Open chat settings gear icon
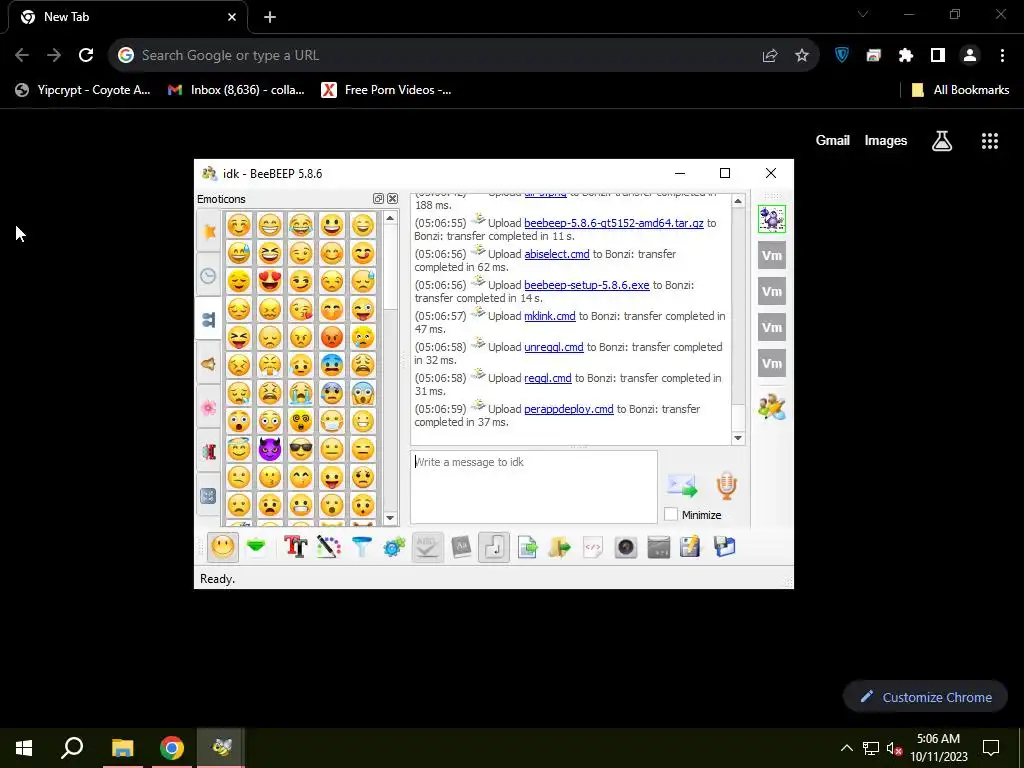 (394, 547)
